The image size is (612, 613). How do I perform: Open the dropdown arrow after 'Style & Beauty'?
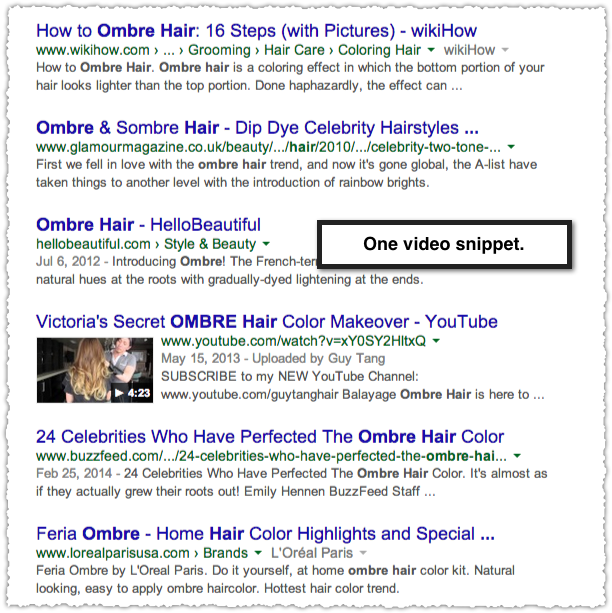[266, 244]
